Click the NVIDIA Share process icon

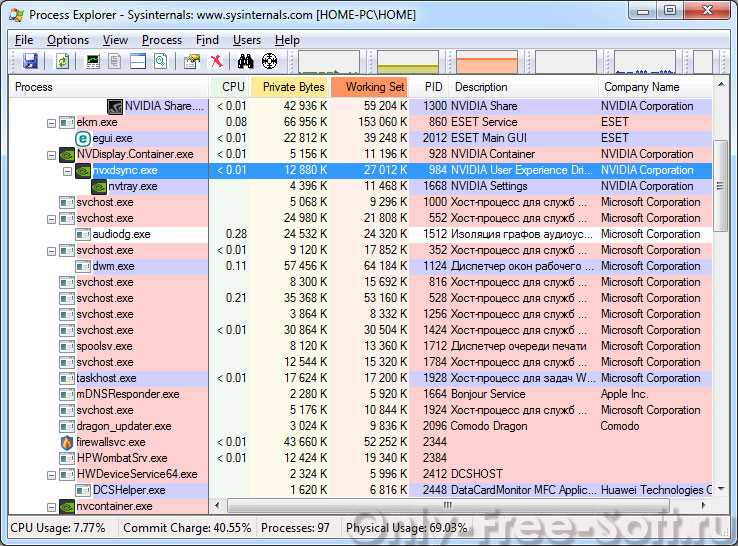tap(114, 106)
